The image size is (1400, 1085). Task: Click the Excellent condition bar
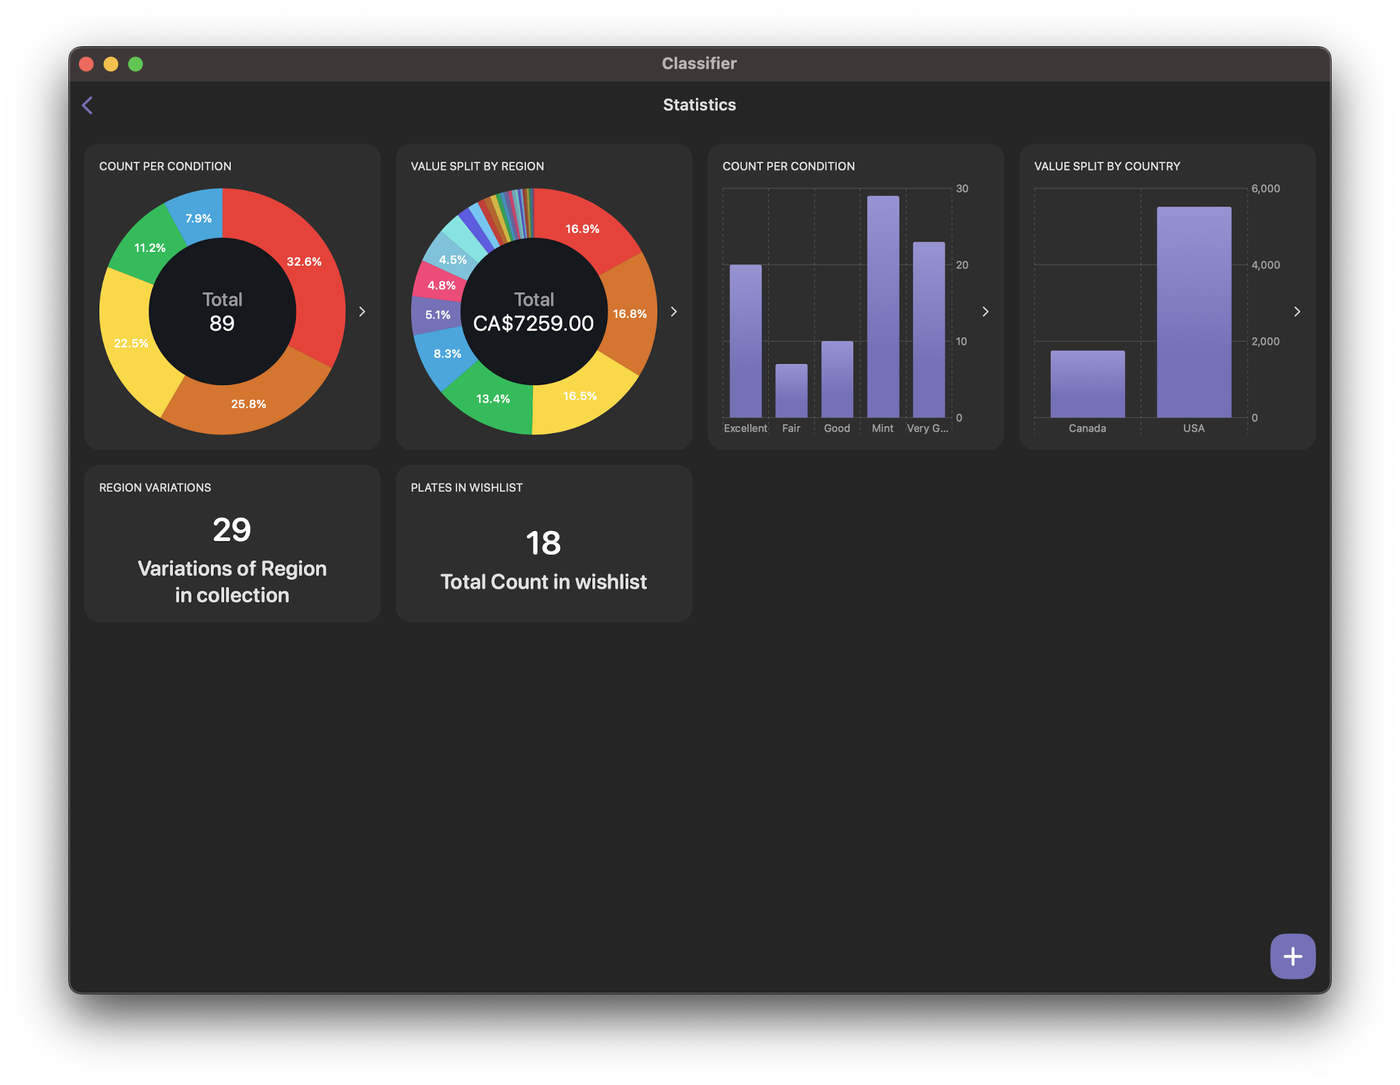[746, 341]
